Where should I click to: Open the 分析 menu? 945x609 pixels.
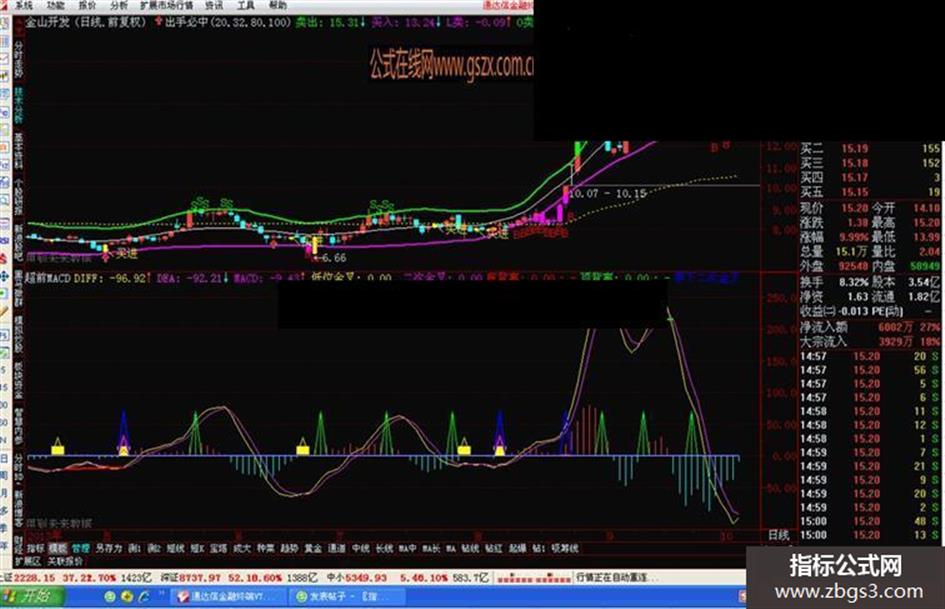click(x=119, y=5)
